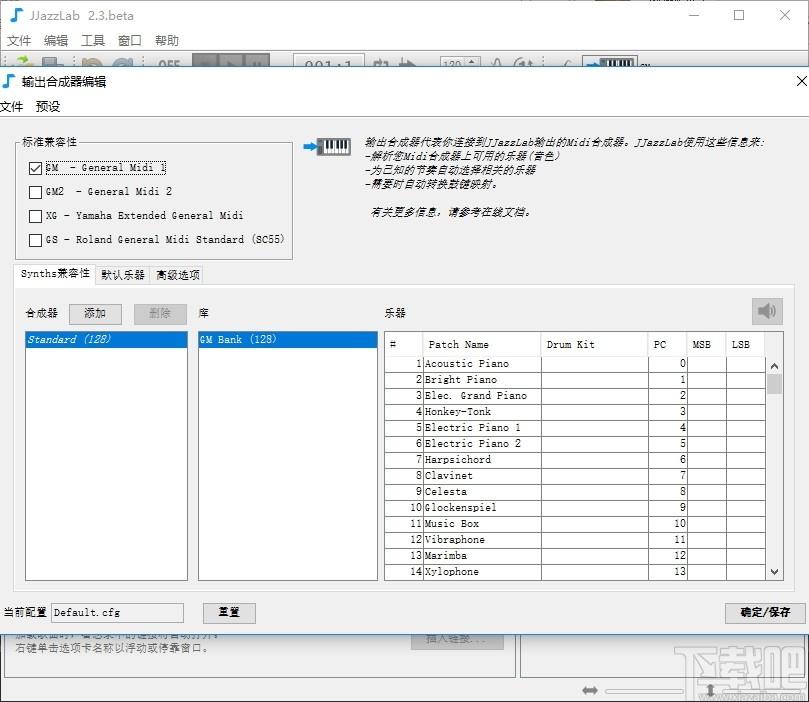
Task: Select the Celesta patch
Action: (575, 492)
